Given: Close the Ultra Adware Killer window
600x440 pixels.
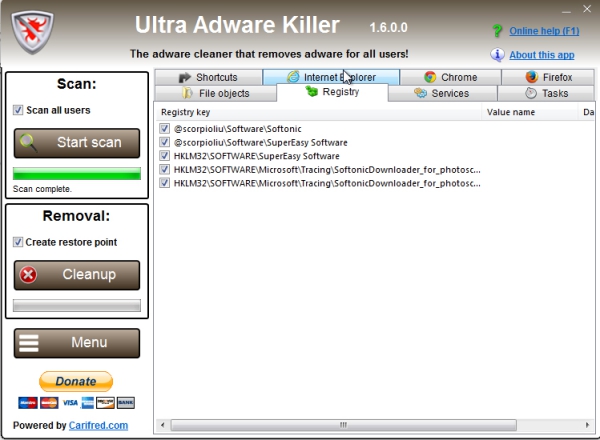Looking at the screenshot, I should 587,9.
